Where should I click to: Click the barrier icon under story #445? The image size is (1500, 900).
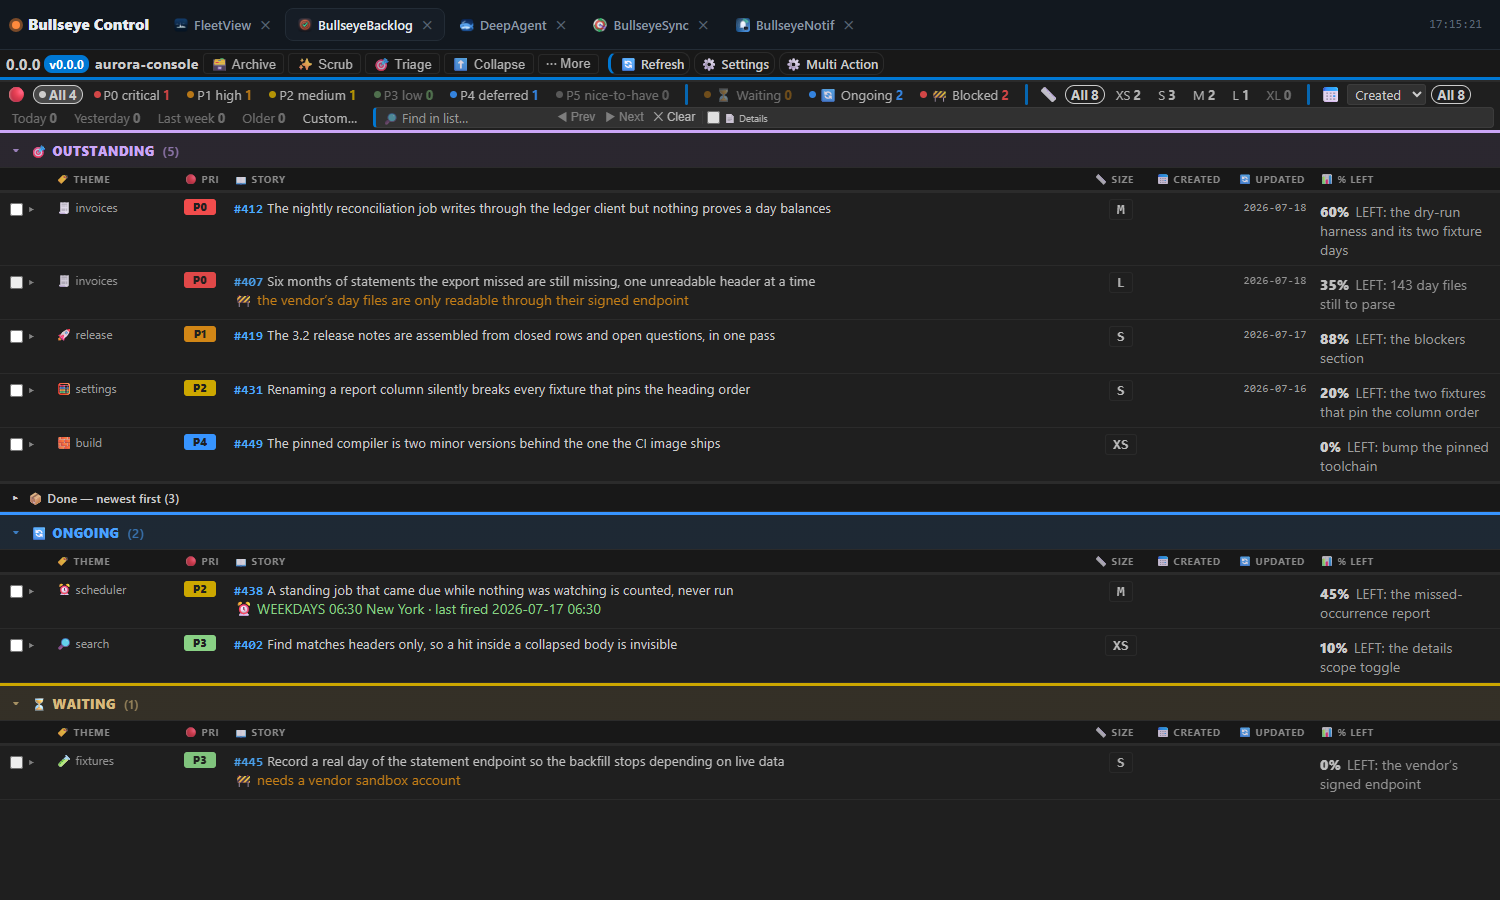pos(243,781)
